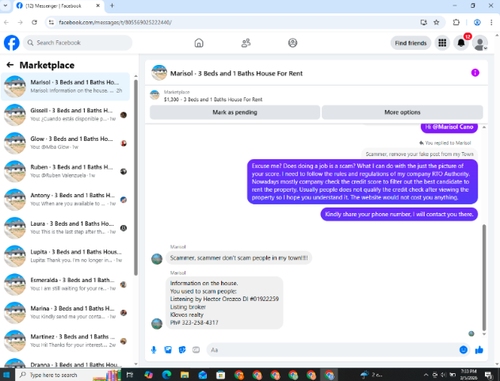Open the Friends icon in top navigation

coord(246,43)
